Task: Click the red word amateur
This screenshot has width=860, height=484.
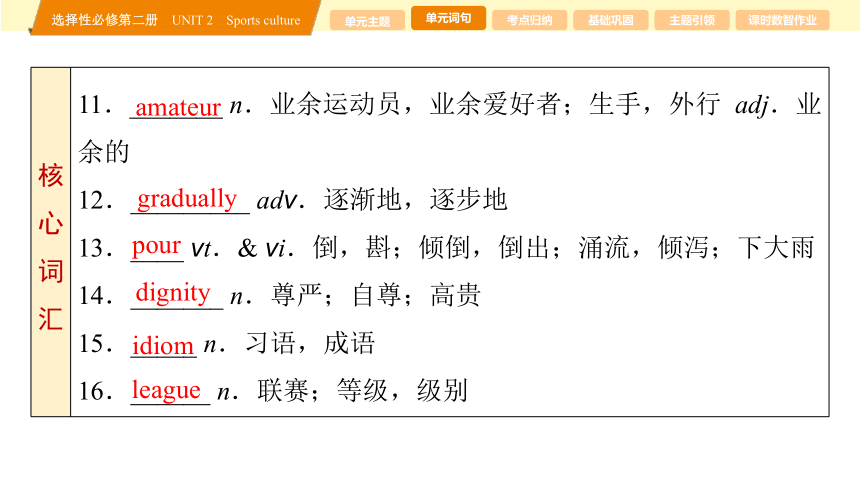Action: pyautogui.click(x=178, y=107)
